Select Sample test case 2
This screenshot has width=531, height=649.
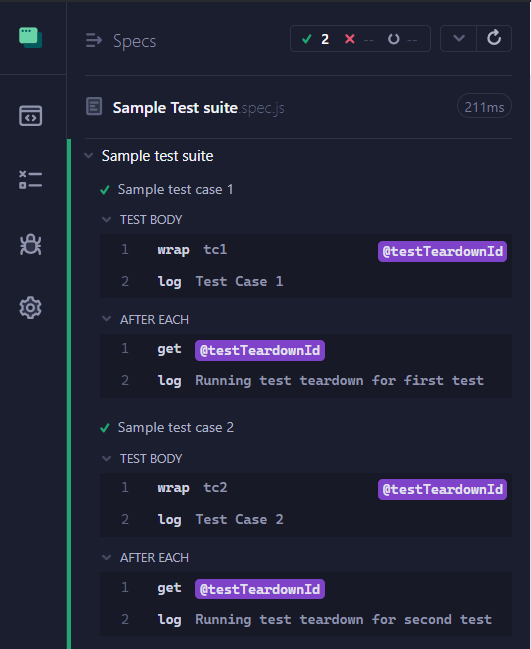[x=176, y=428]
